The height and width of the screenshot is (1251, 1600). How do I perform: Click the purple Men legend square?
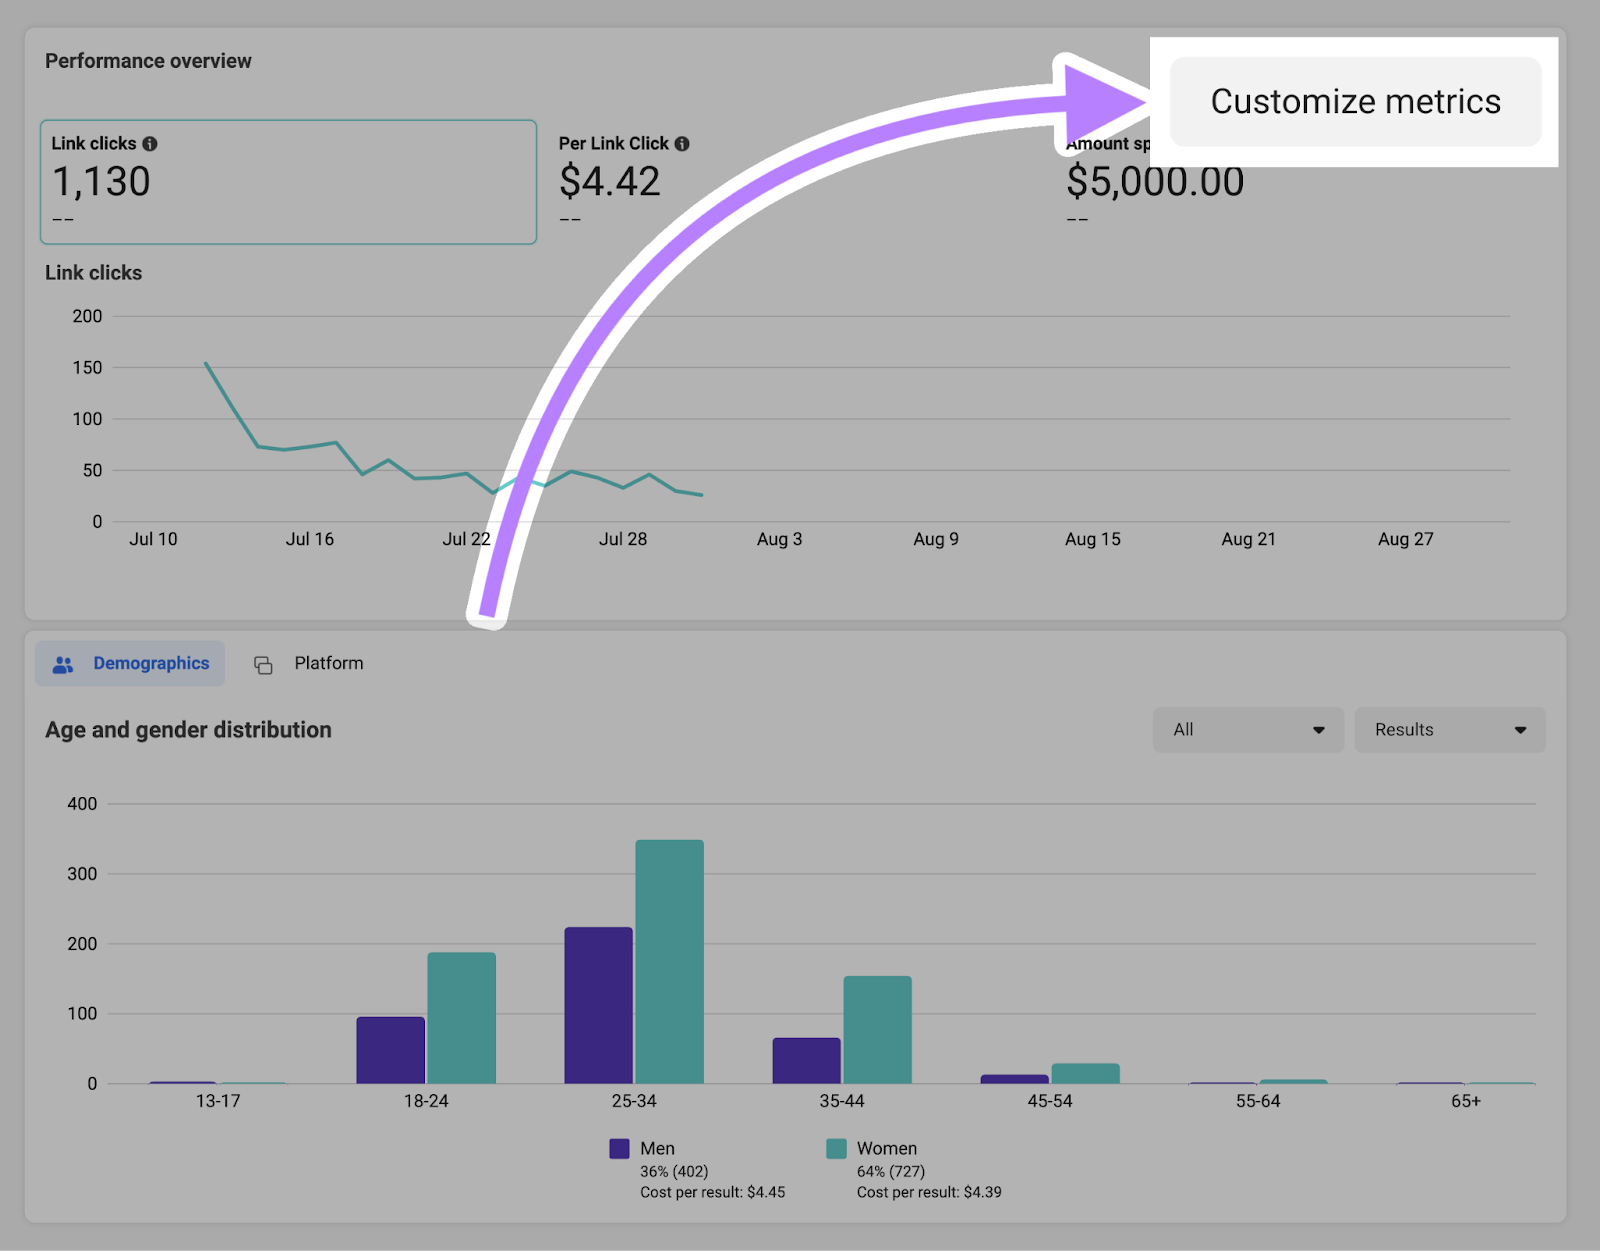pos(618,1148)
